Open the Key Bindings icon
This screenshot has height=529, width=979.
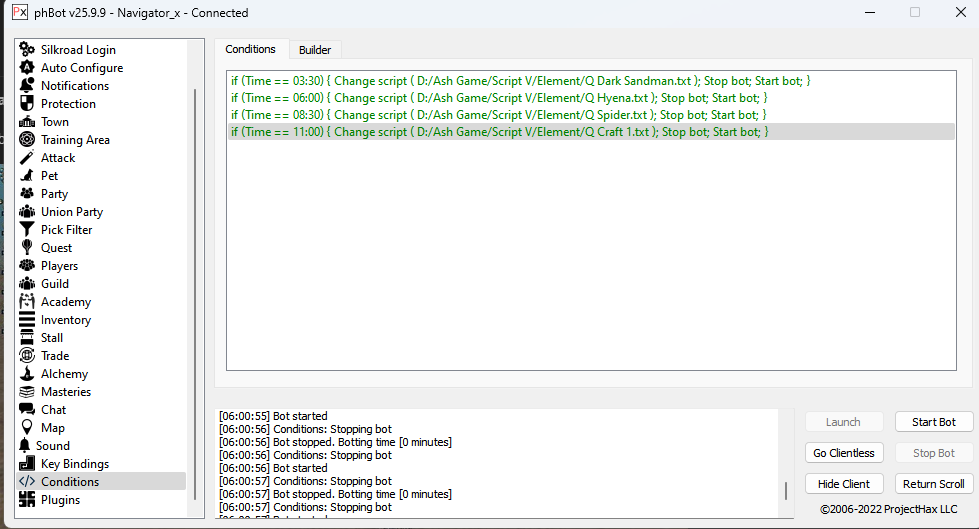tap(27, 463)
